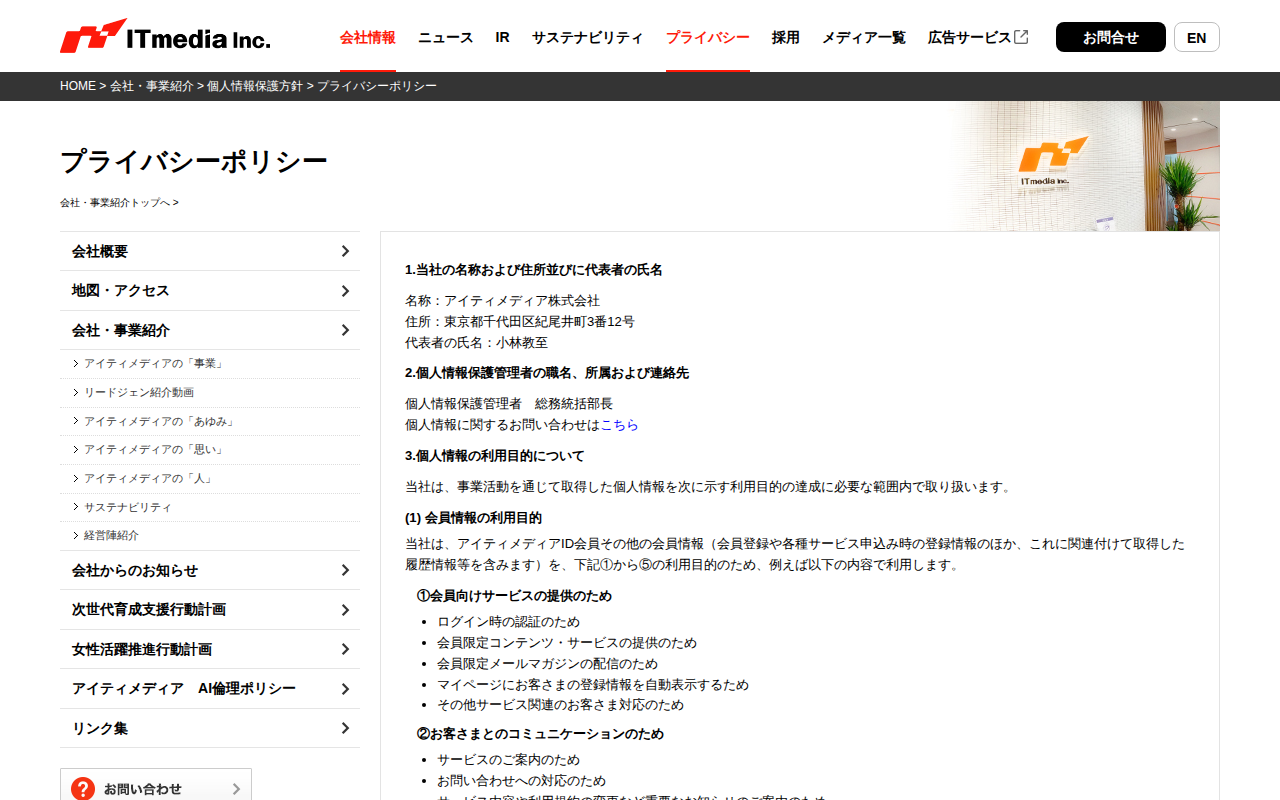
Task: Click the heading 1.当社の名称および住所並びに代表者の氏名
Action: coord(534,270)
